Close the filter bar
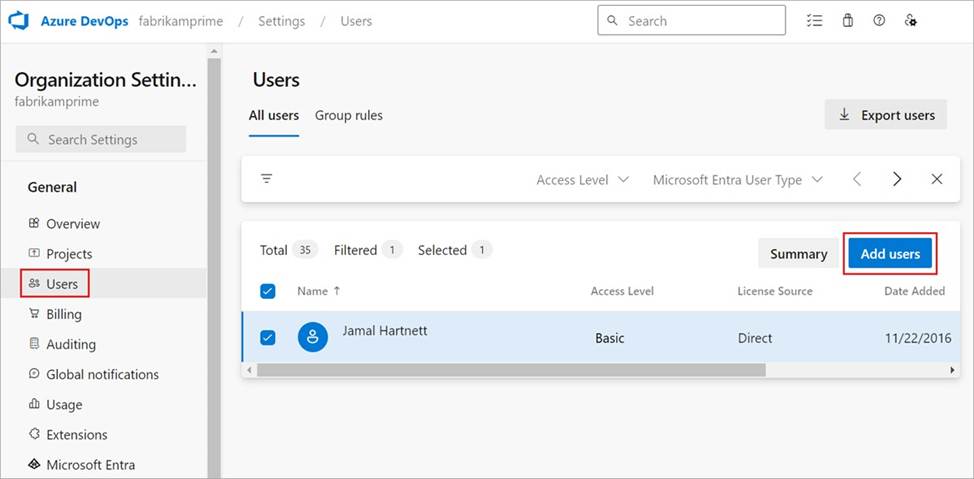 (937, 180)
